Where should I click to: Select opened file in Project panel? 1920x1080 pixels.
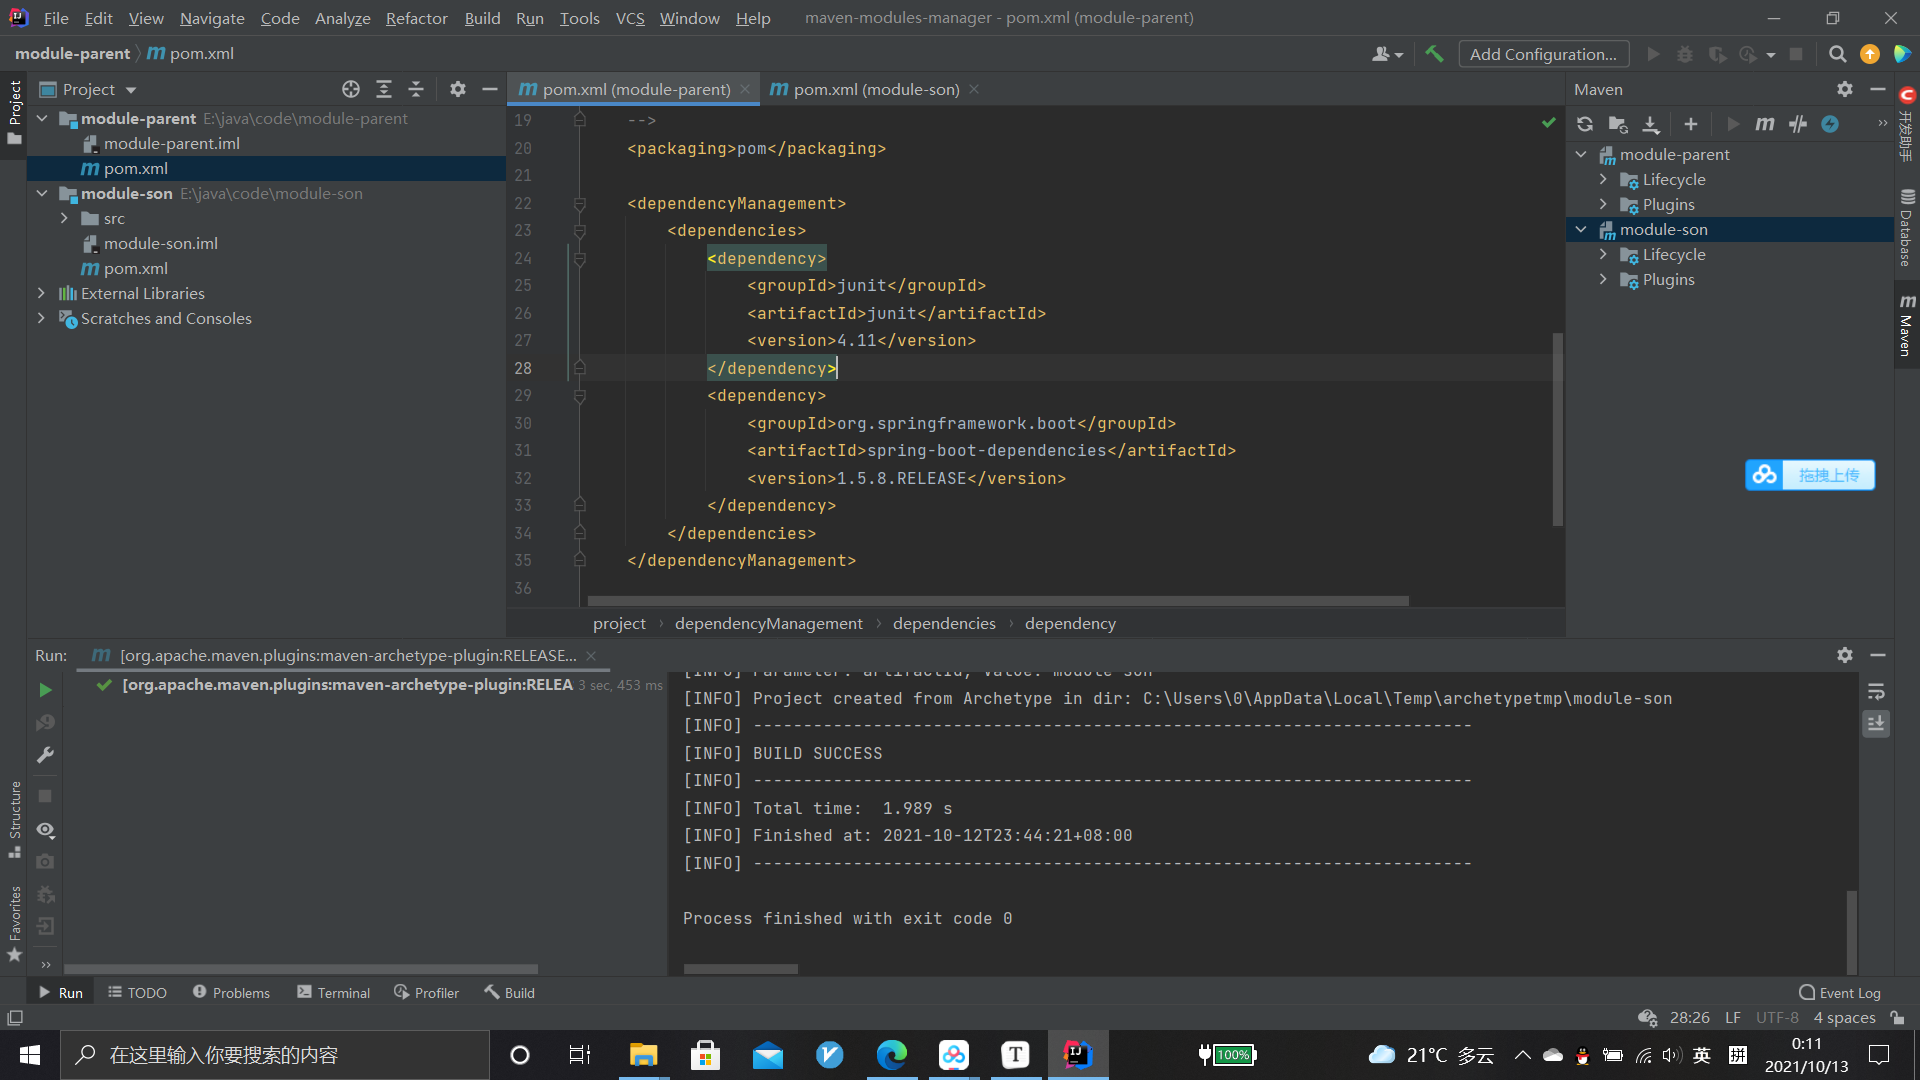click(x=351, y=89)
